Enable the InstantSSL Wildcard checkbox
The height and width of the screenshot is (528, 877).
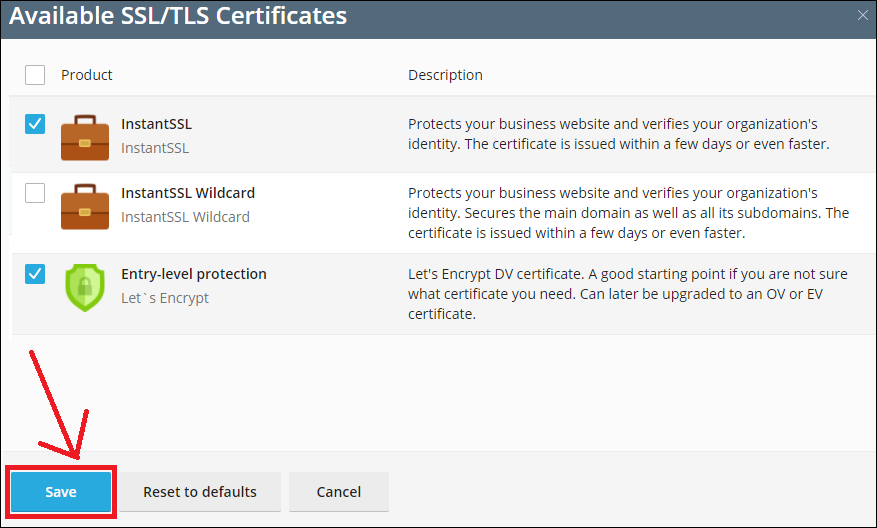(x=35, y=193)
